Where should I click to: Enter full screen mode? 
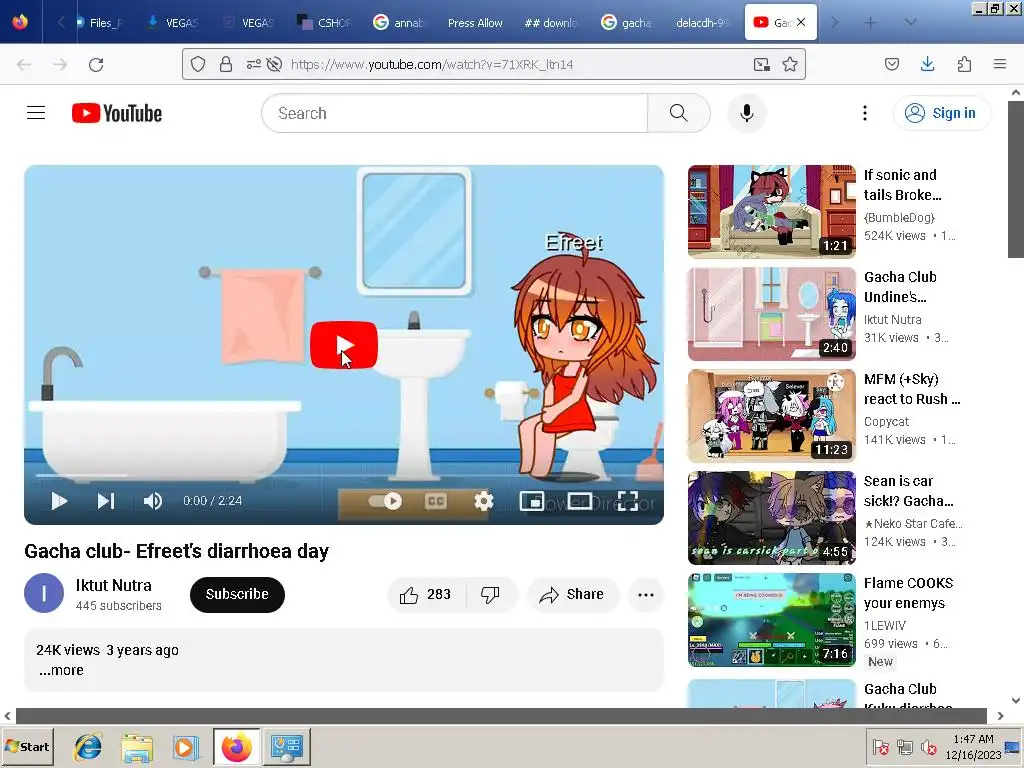tap(628, 501)
